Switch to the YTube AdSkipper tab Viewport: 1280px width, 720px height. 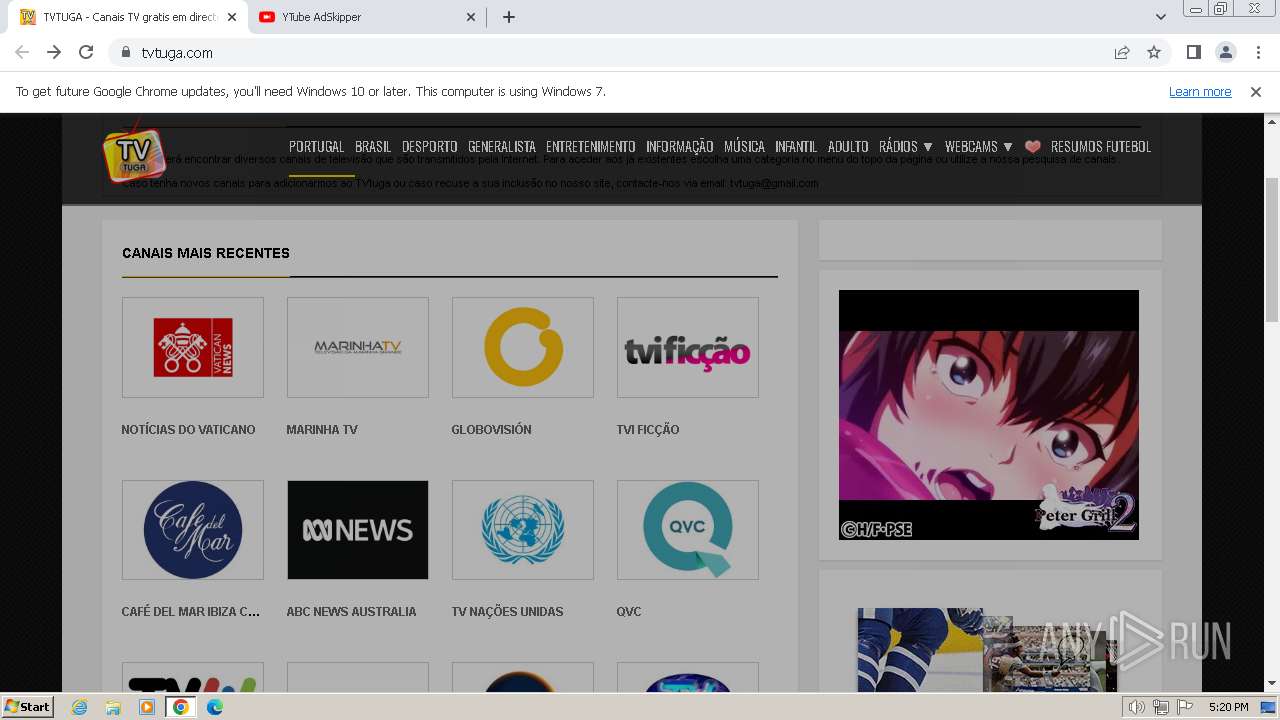point(368,17)
